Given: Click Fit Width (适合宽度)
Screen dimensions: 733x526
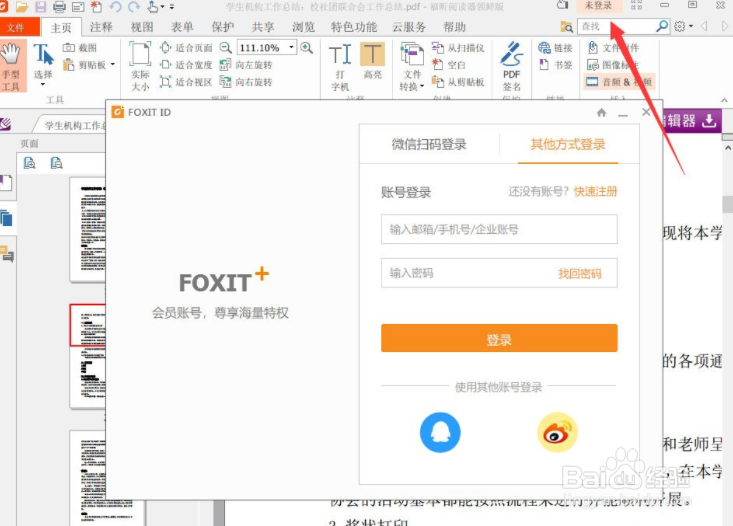Looking at the screenshot, I should [x=186, y=65].
